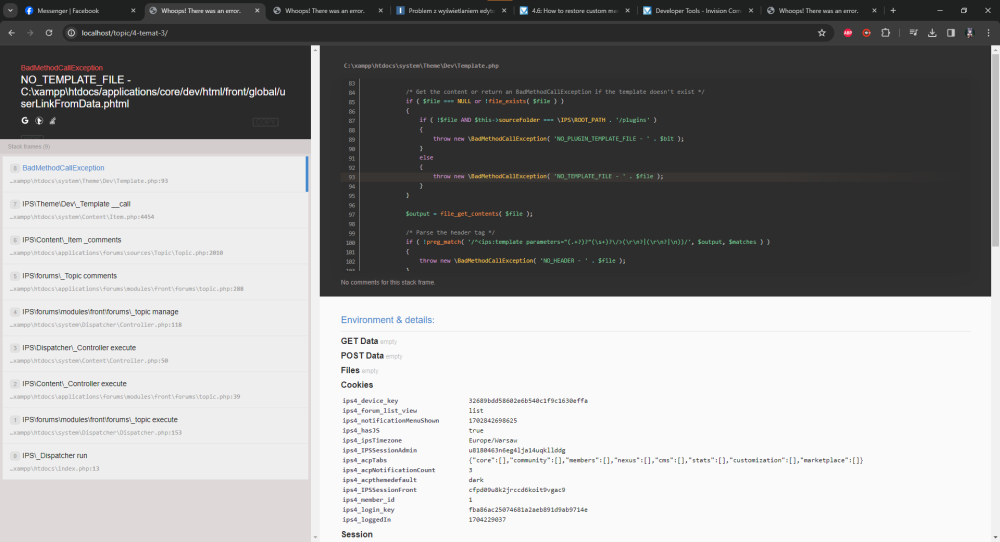Viewport: 1000px width, 542px height.
Task: Open the Chrome Extensions puzzle icon
Action: pos(885,32)
